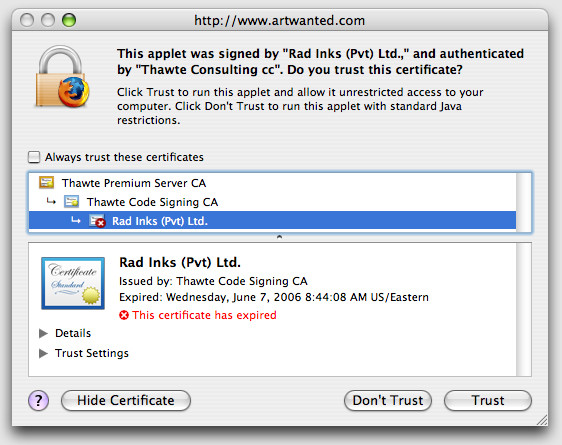Click the certificate chain list scrollbar

point(523,202)
